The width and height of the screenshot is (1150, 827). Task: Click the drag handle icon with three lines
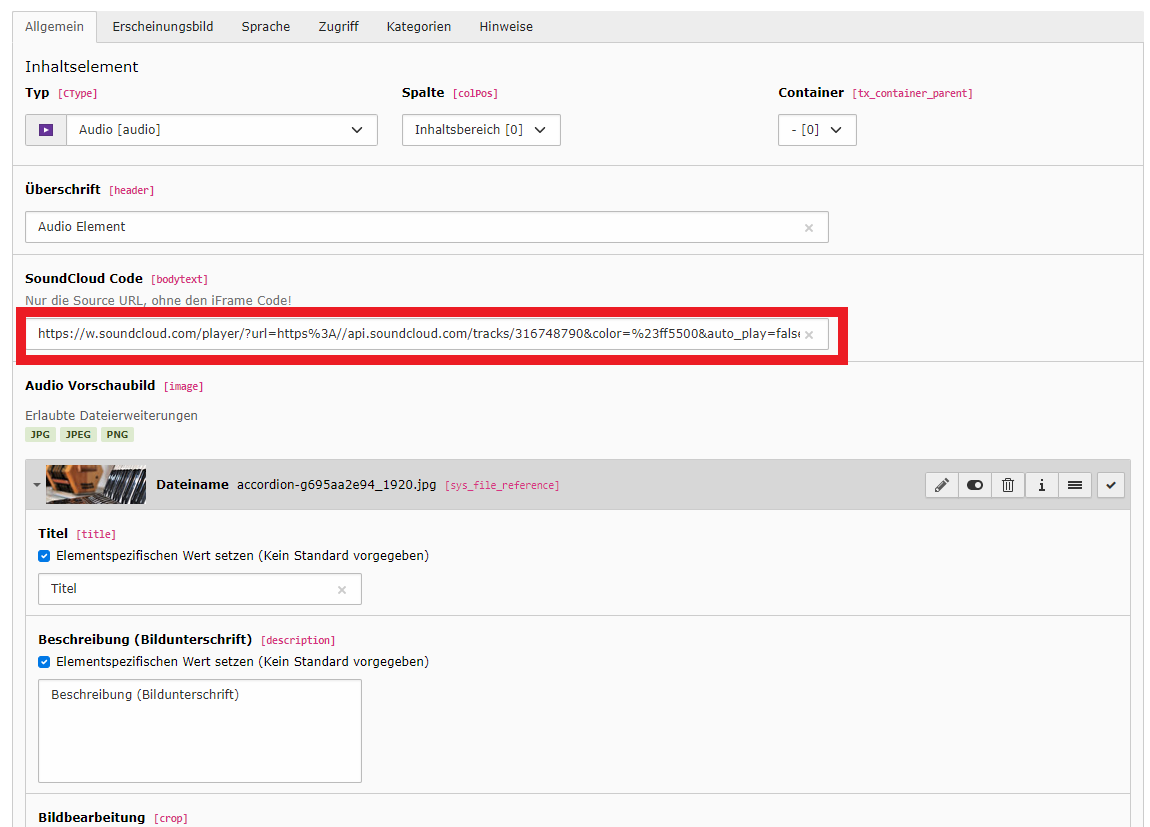coord(1075,485)
